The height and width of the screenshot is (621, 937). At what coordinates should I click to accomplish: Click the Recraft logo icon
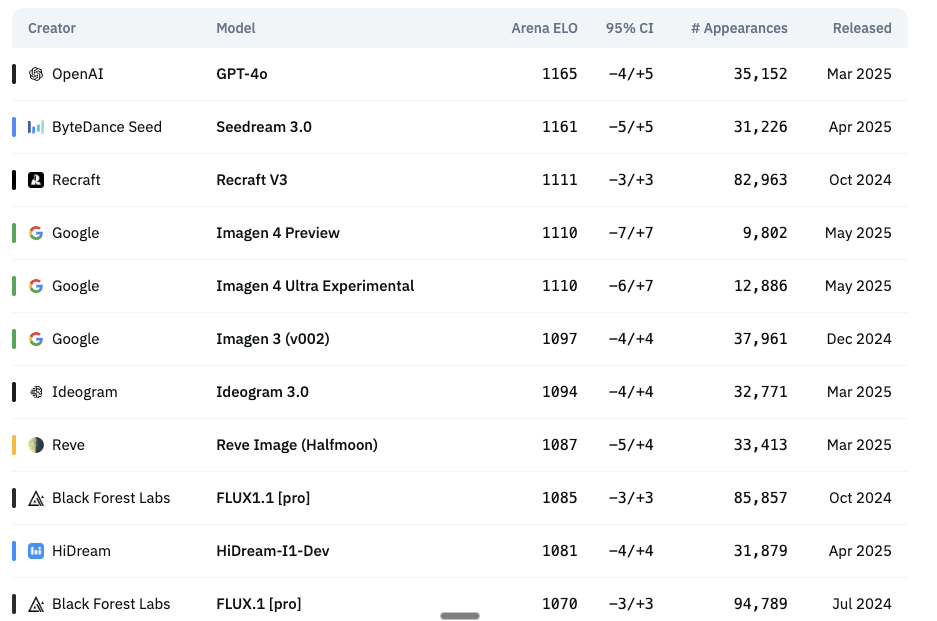coord(36,180)
